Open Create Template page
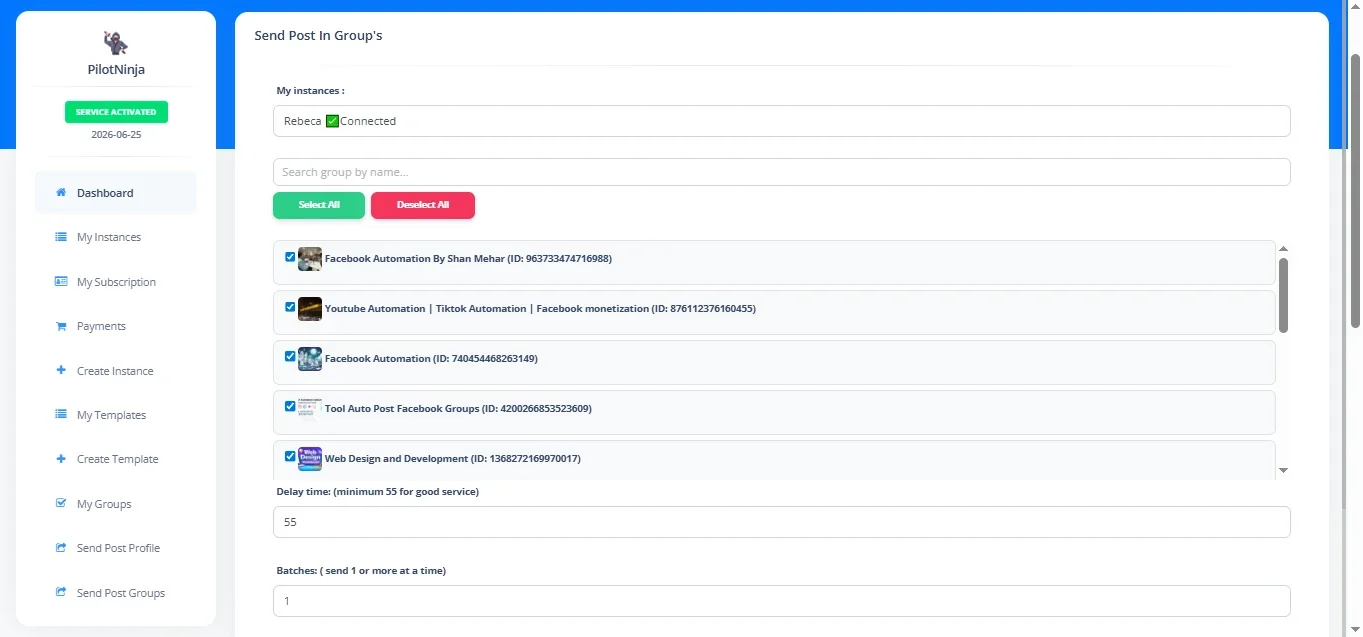Viewport: 1363px width, 637px height. (116, 459)
